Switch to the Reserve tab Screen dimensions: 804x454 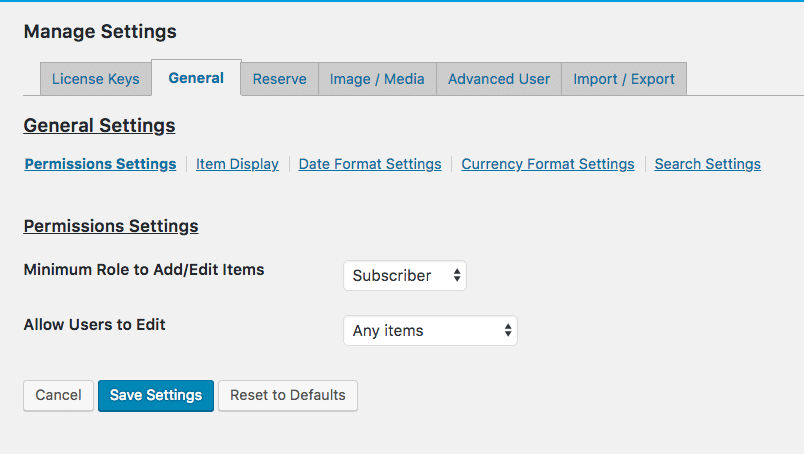tap(279, 79)
